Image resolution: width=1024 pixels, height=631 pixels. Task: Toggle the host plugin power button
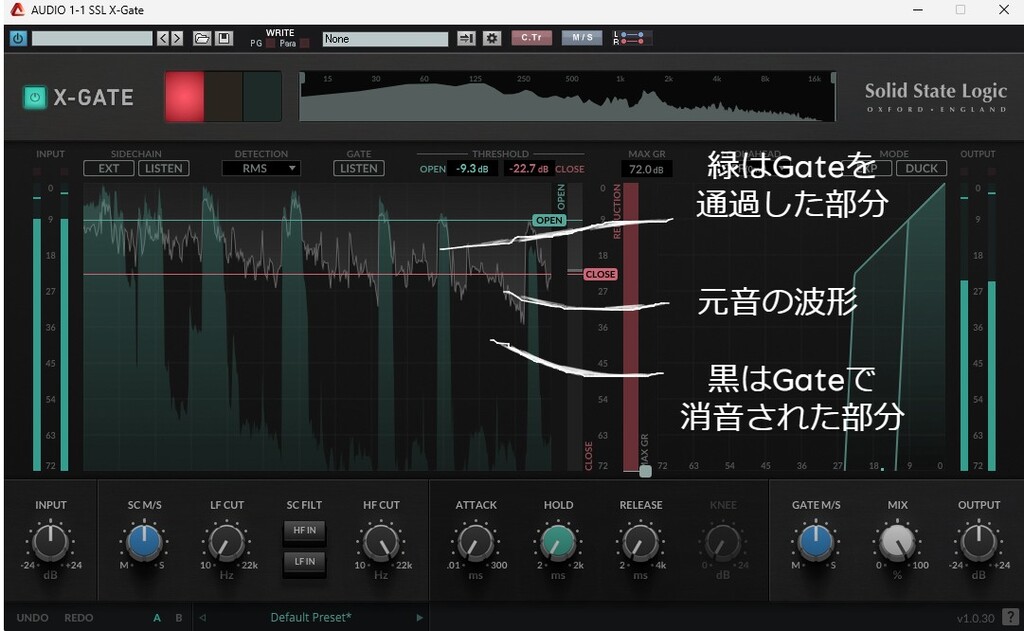18,39
